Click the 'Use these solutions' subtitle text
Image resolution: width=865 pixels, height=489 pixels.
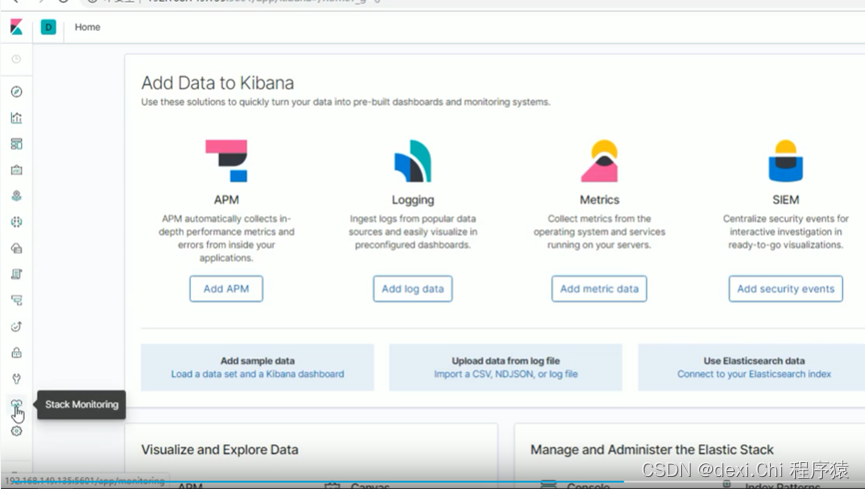(x=346, y=102)
